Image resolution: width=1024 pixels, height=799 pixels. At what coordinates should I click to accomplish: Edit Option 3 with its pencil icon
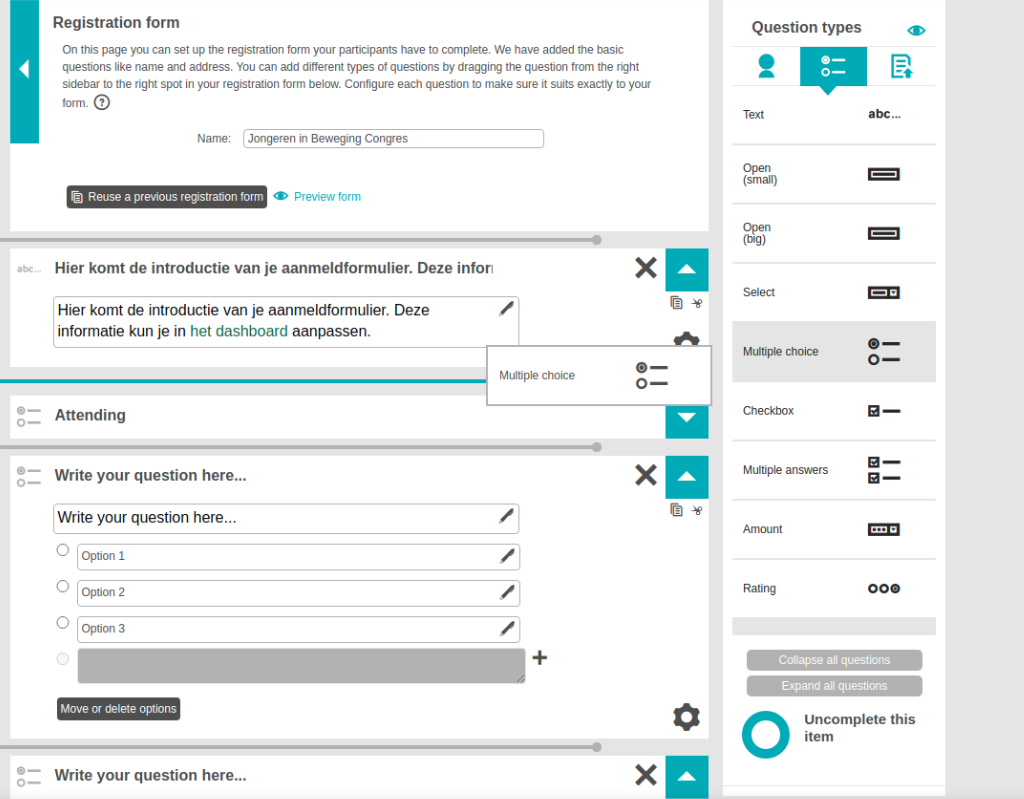pyautogui.click(x=507, y=628)
